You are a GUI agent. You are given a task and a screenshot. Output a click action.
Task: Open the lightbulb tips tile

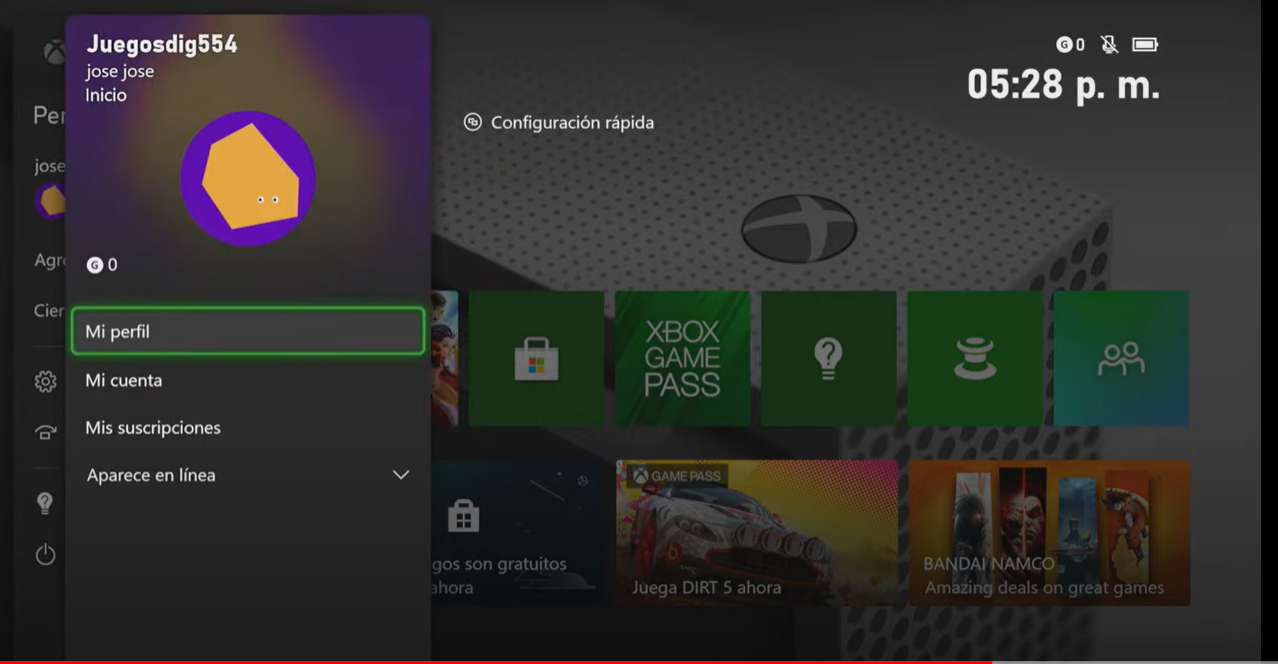[x=829, y=358]
